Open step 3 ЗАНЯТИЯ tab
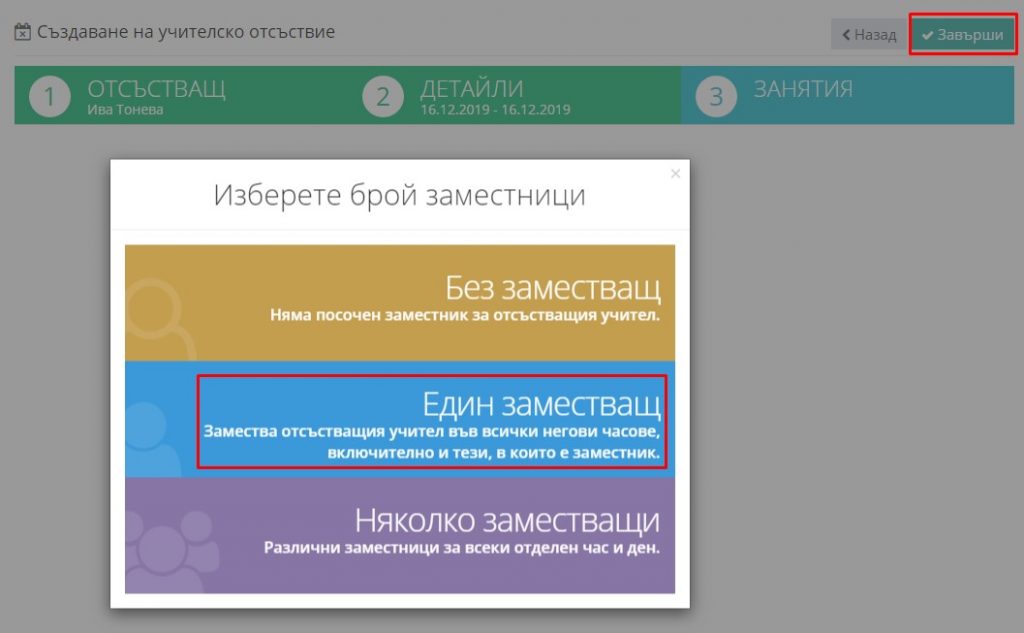Viewport: 1024px width, 633px height. pyautogui.click(x=848, y=95)
